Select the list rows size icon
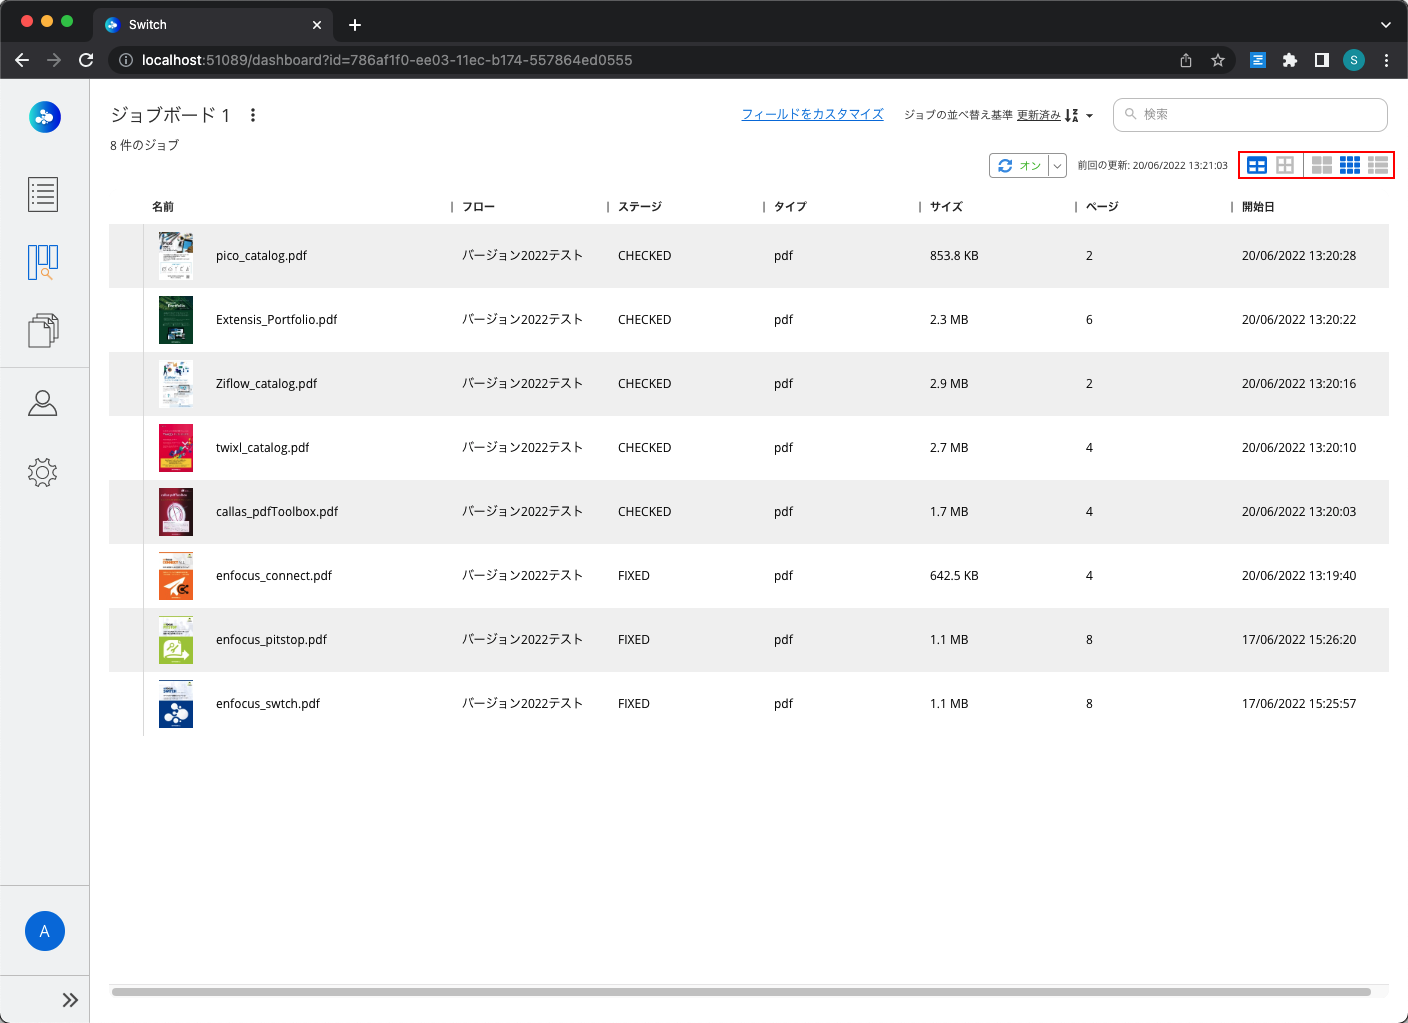 (1378, 165)
